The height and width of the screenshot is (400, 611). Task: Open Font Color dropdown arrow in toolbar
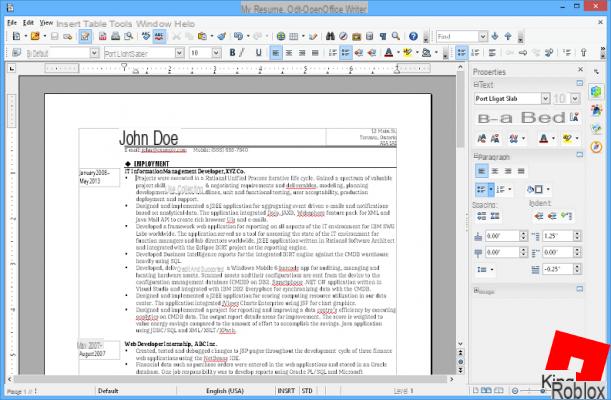[x=398, y=53]
